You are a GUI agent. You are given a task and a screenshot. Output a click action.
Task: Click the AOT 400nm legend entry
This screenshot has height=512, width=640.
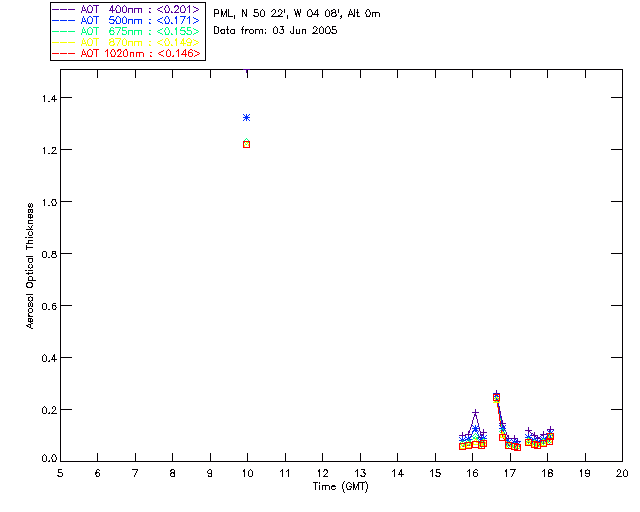pos(126,9)
